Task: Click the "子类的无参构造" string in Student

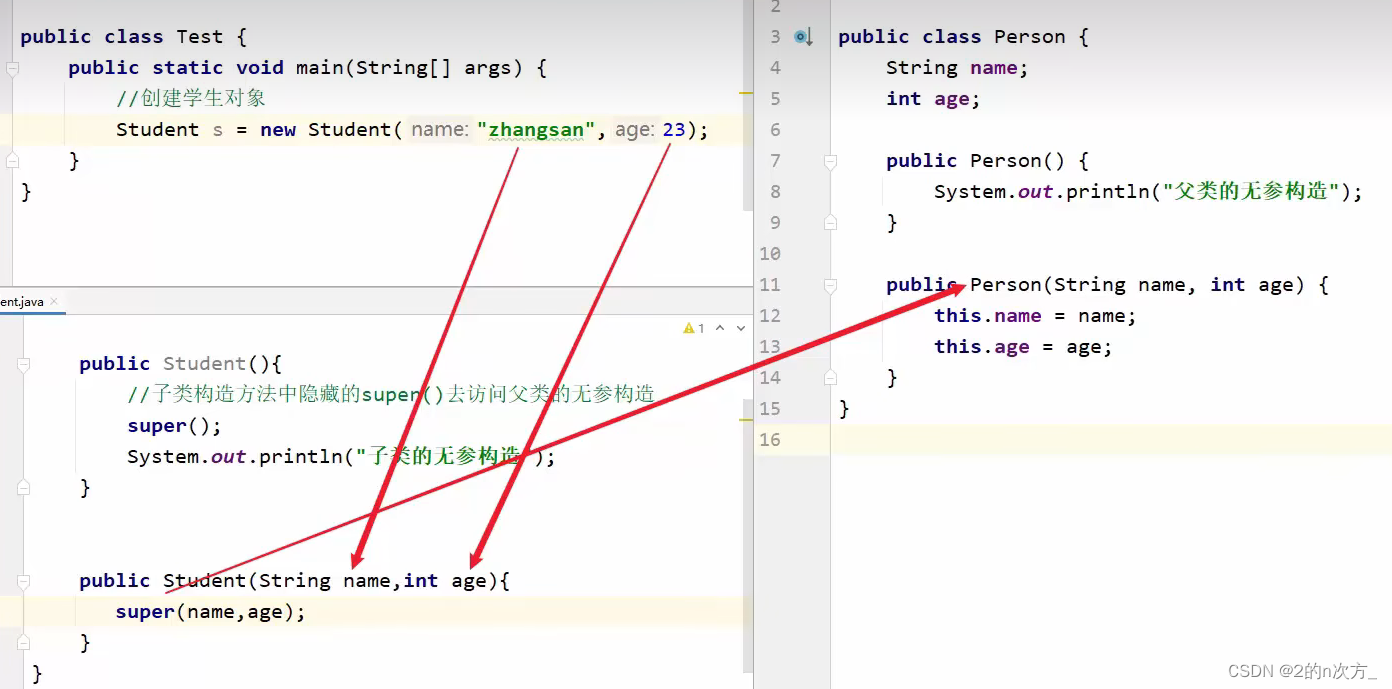Action: (444, 457)
